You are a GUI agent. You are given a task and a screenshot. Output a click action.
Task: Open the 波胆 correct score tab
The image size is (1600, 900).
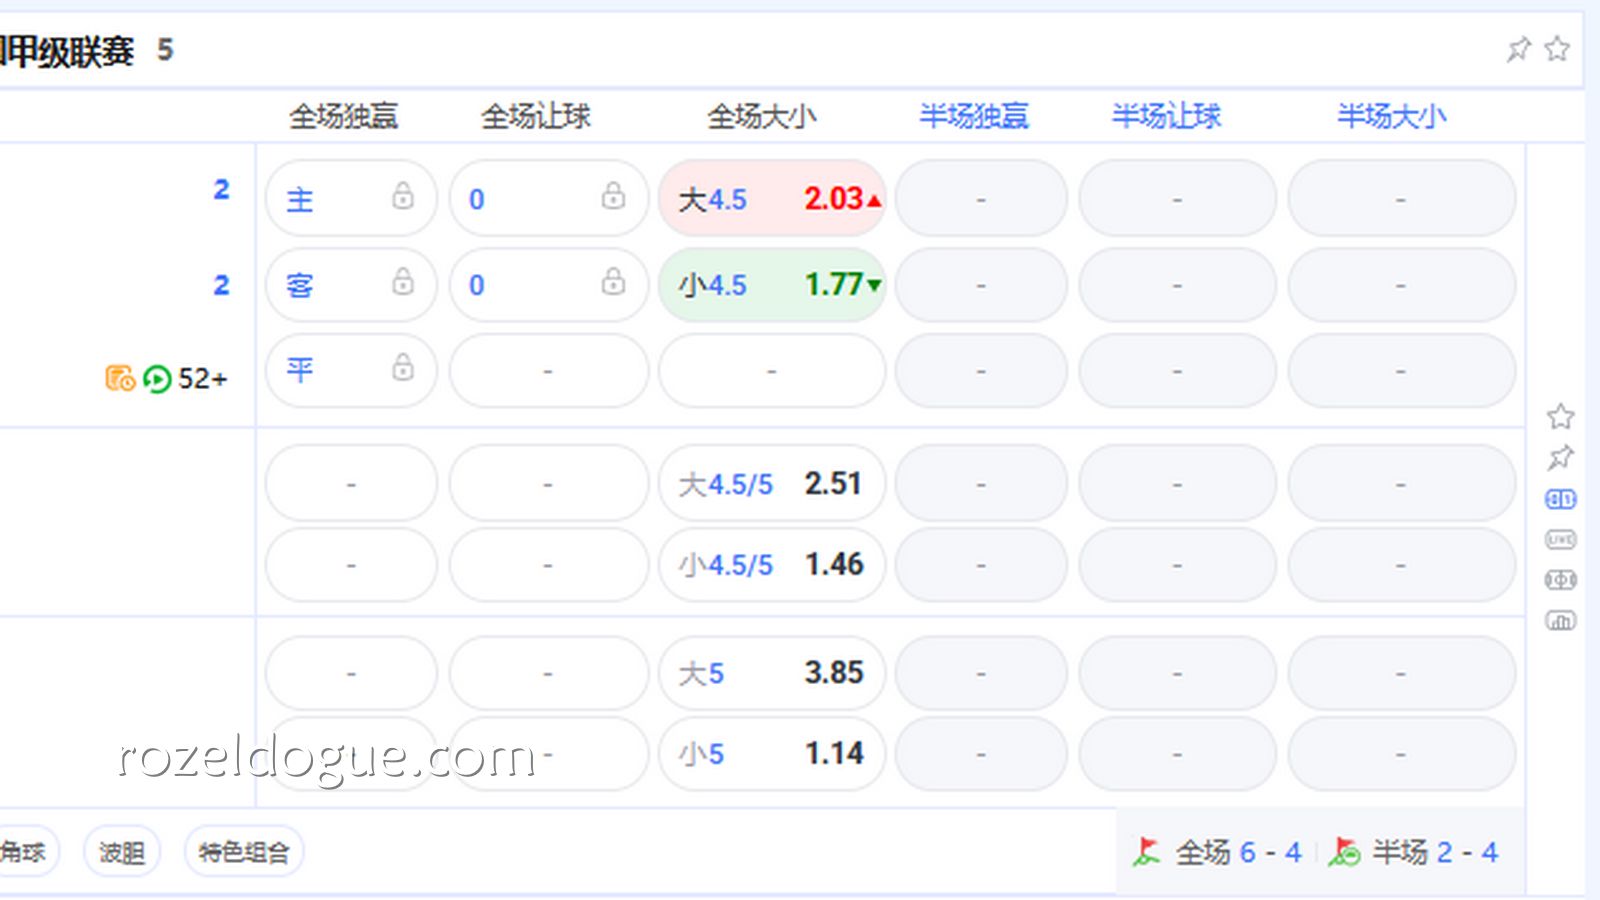pyautogui.click(x=122, y=852)
